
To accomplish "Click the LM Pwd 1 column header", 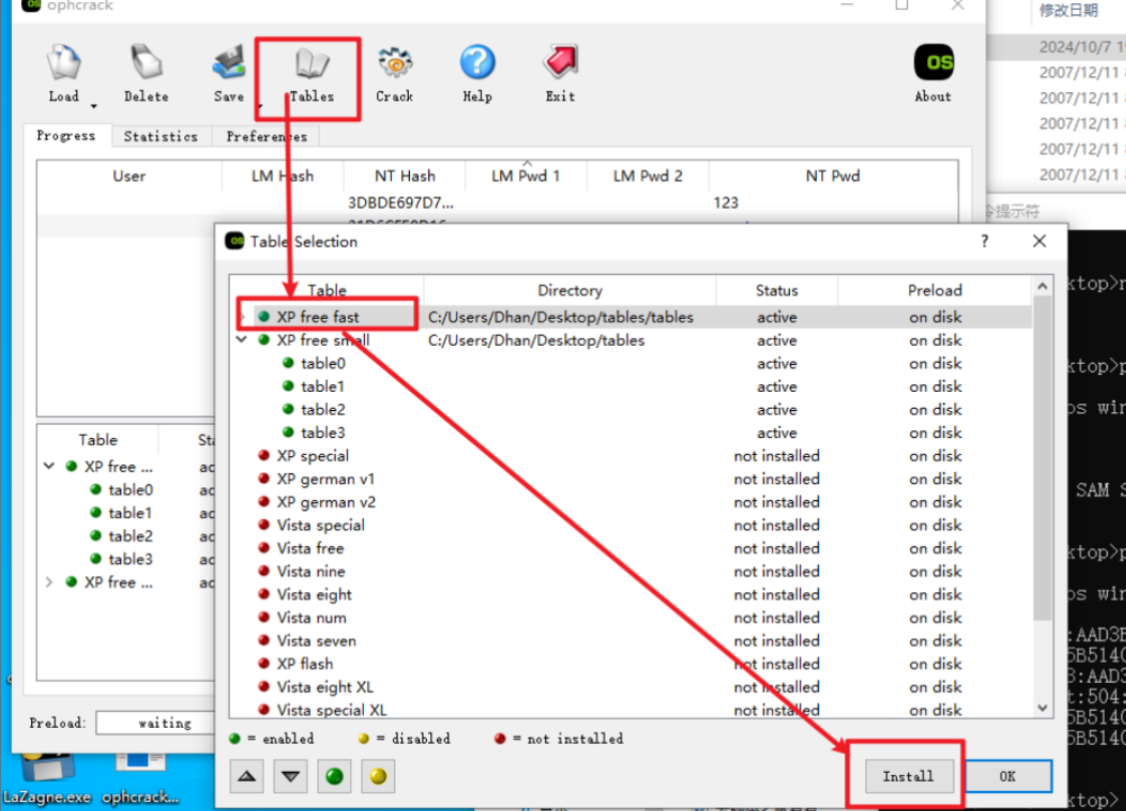I will coord(526,176).
